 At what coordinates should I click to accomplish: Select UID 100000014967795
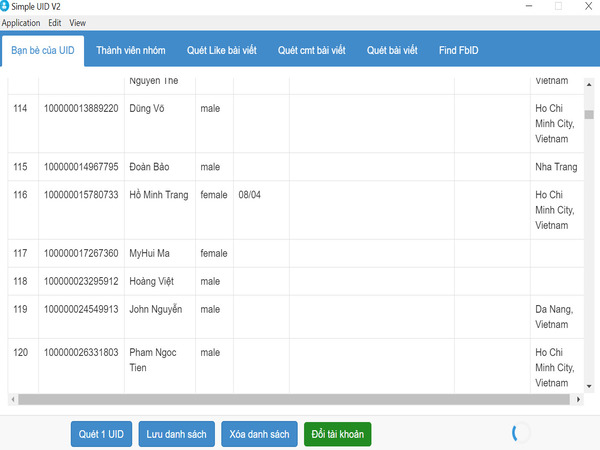81,167
